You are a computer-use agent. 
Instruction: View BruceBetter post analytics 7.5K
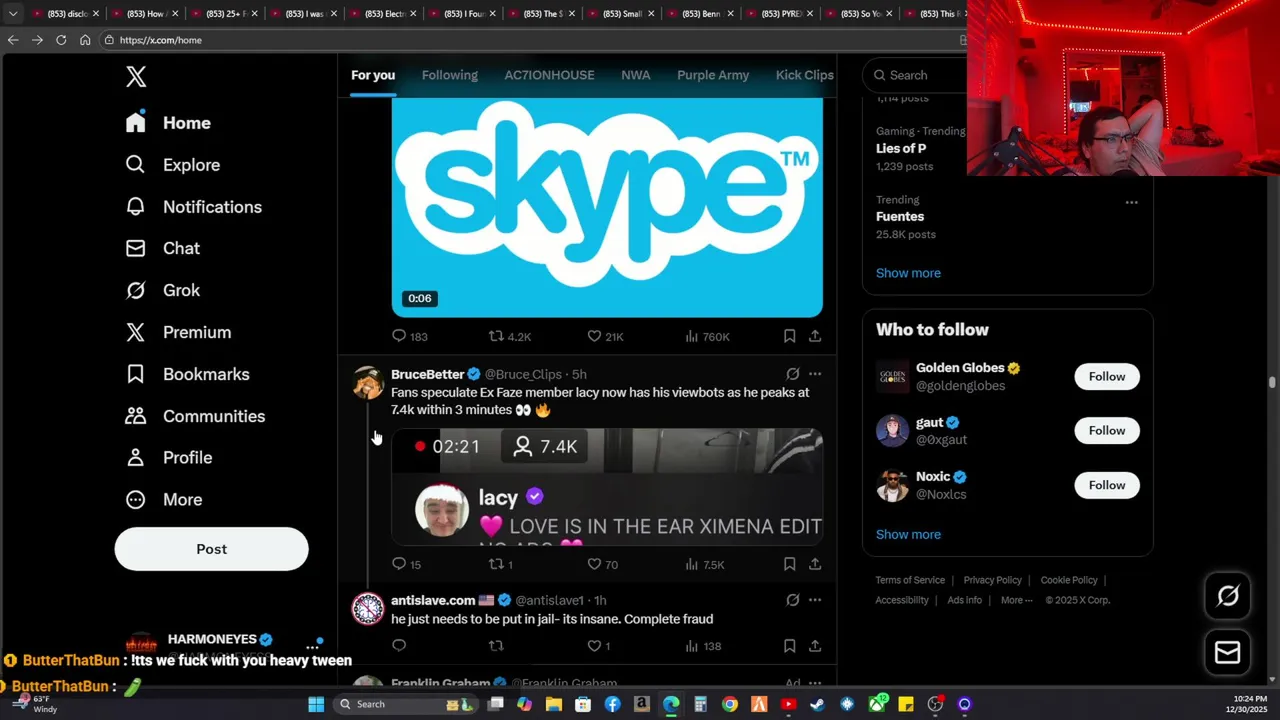coord(705,564)
